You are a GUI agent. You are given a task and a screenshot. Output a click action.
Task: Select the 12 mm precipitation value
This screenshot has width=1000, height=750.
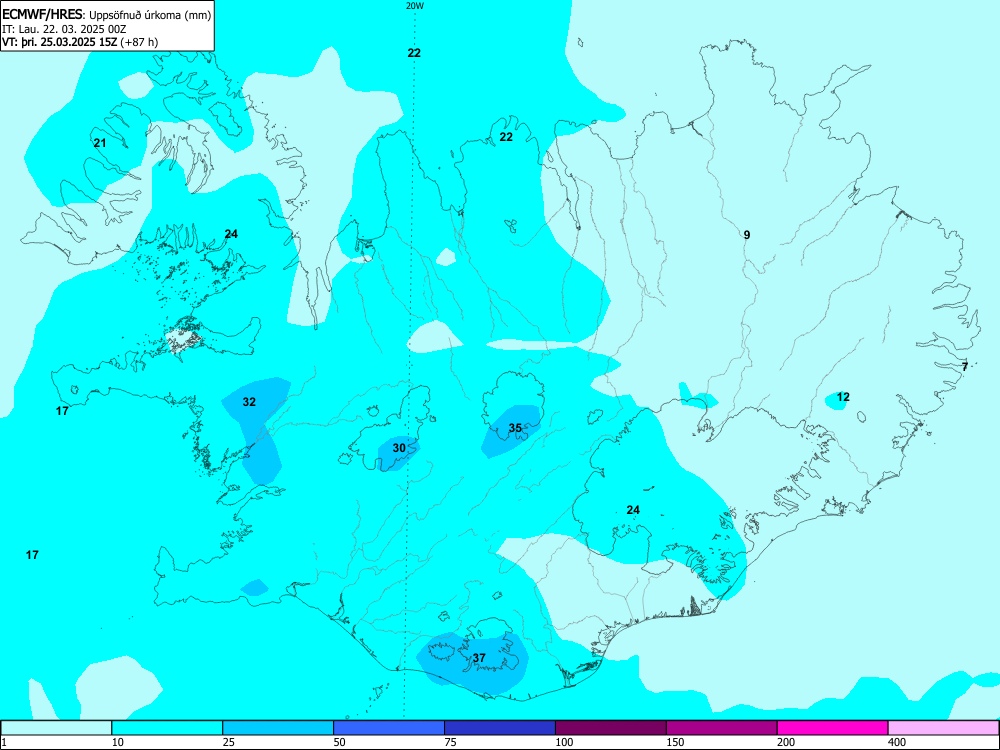coord(843,397)
